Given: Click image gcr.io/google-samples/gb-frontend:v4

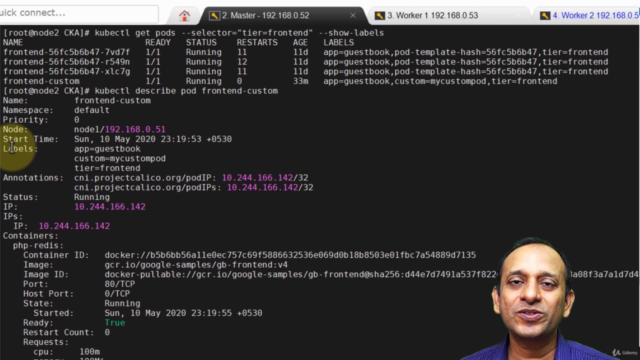Looking at the screenshot, I should tap(196, 265).
